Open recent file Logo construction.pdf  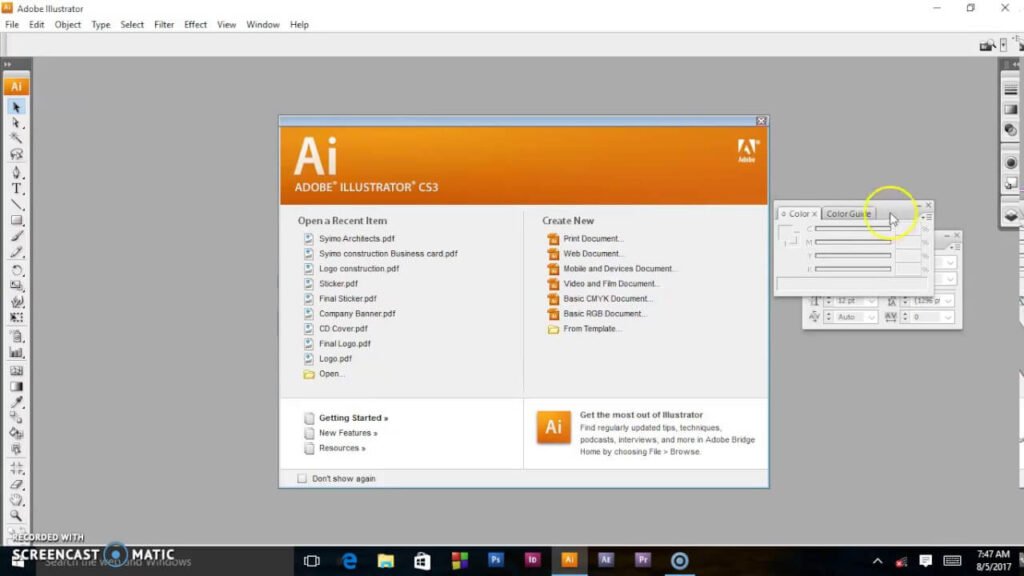coord(359,268)
